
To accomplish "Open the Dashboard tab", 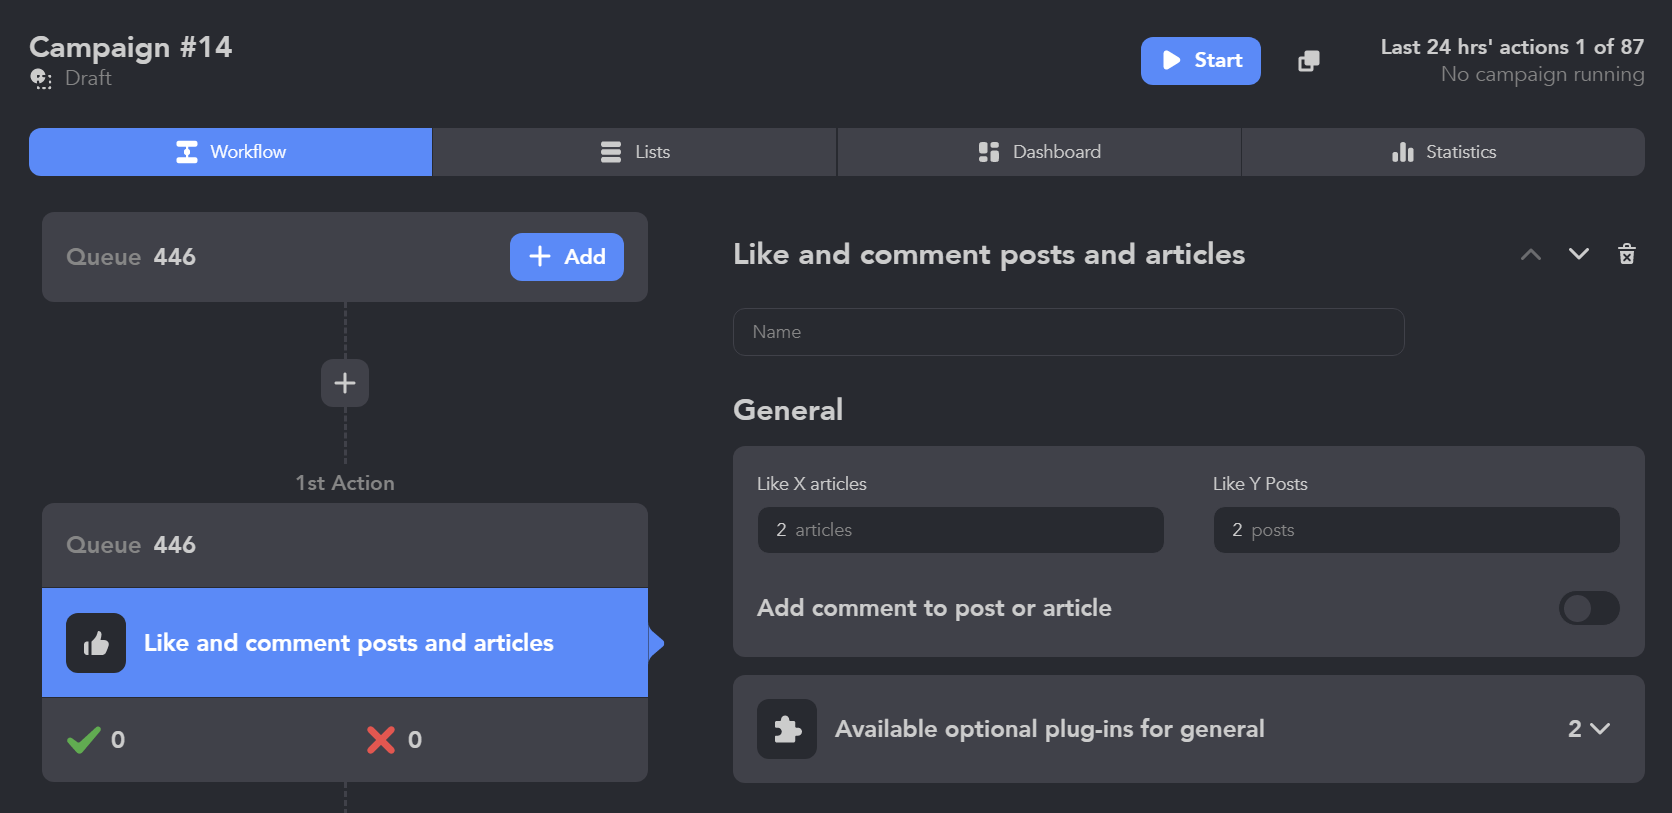I will coord(1039,152).
